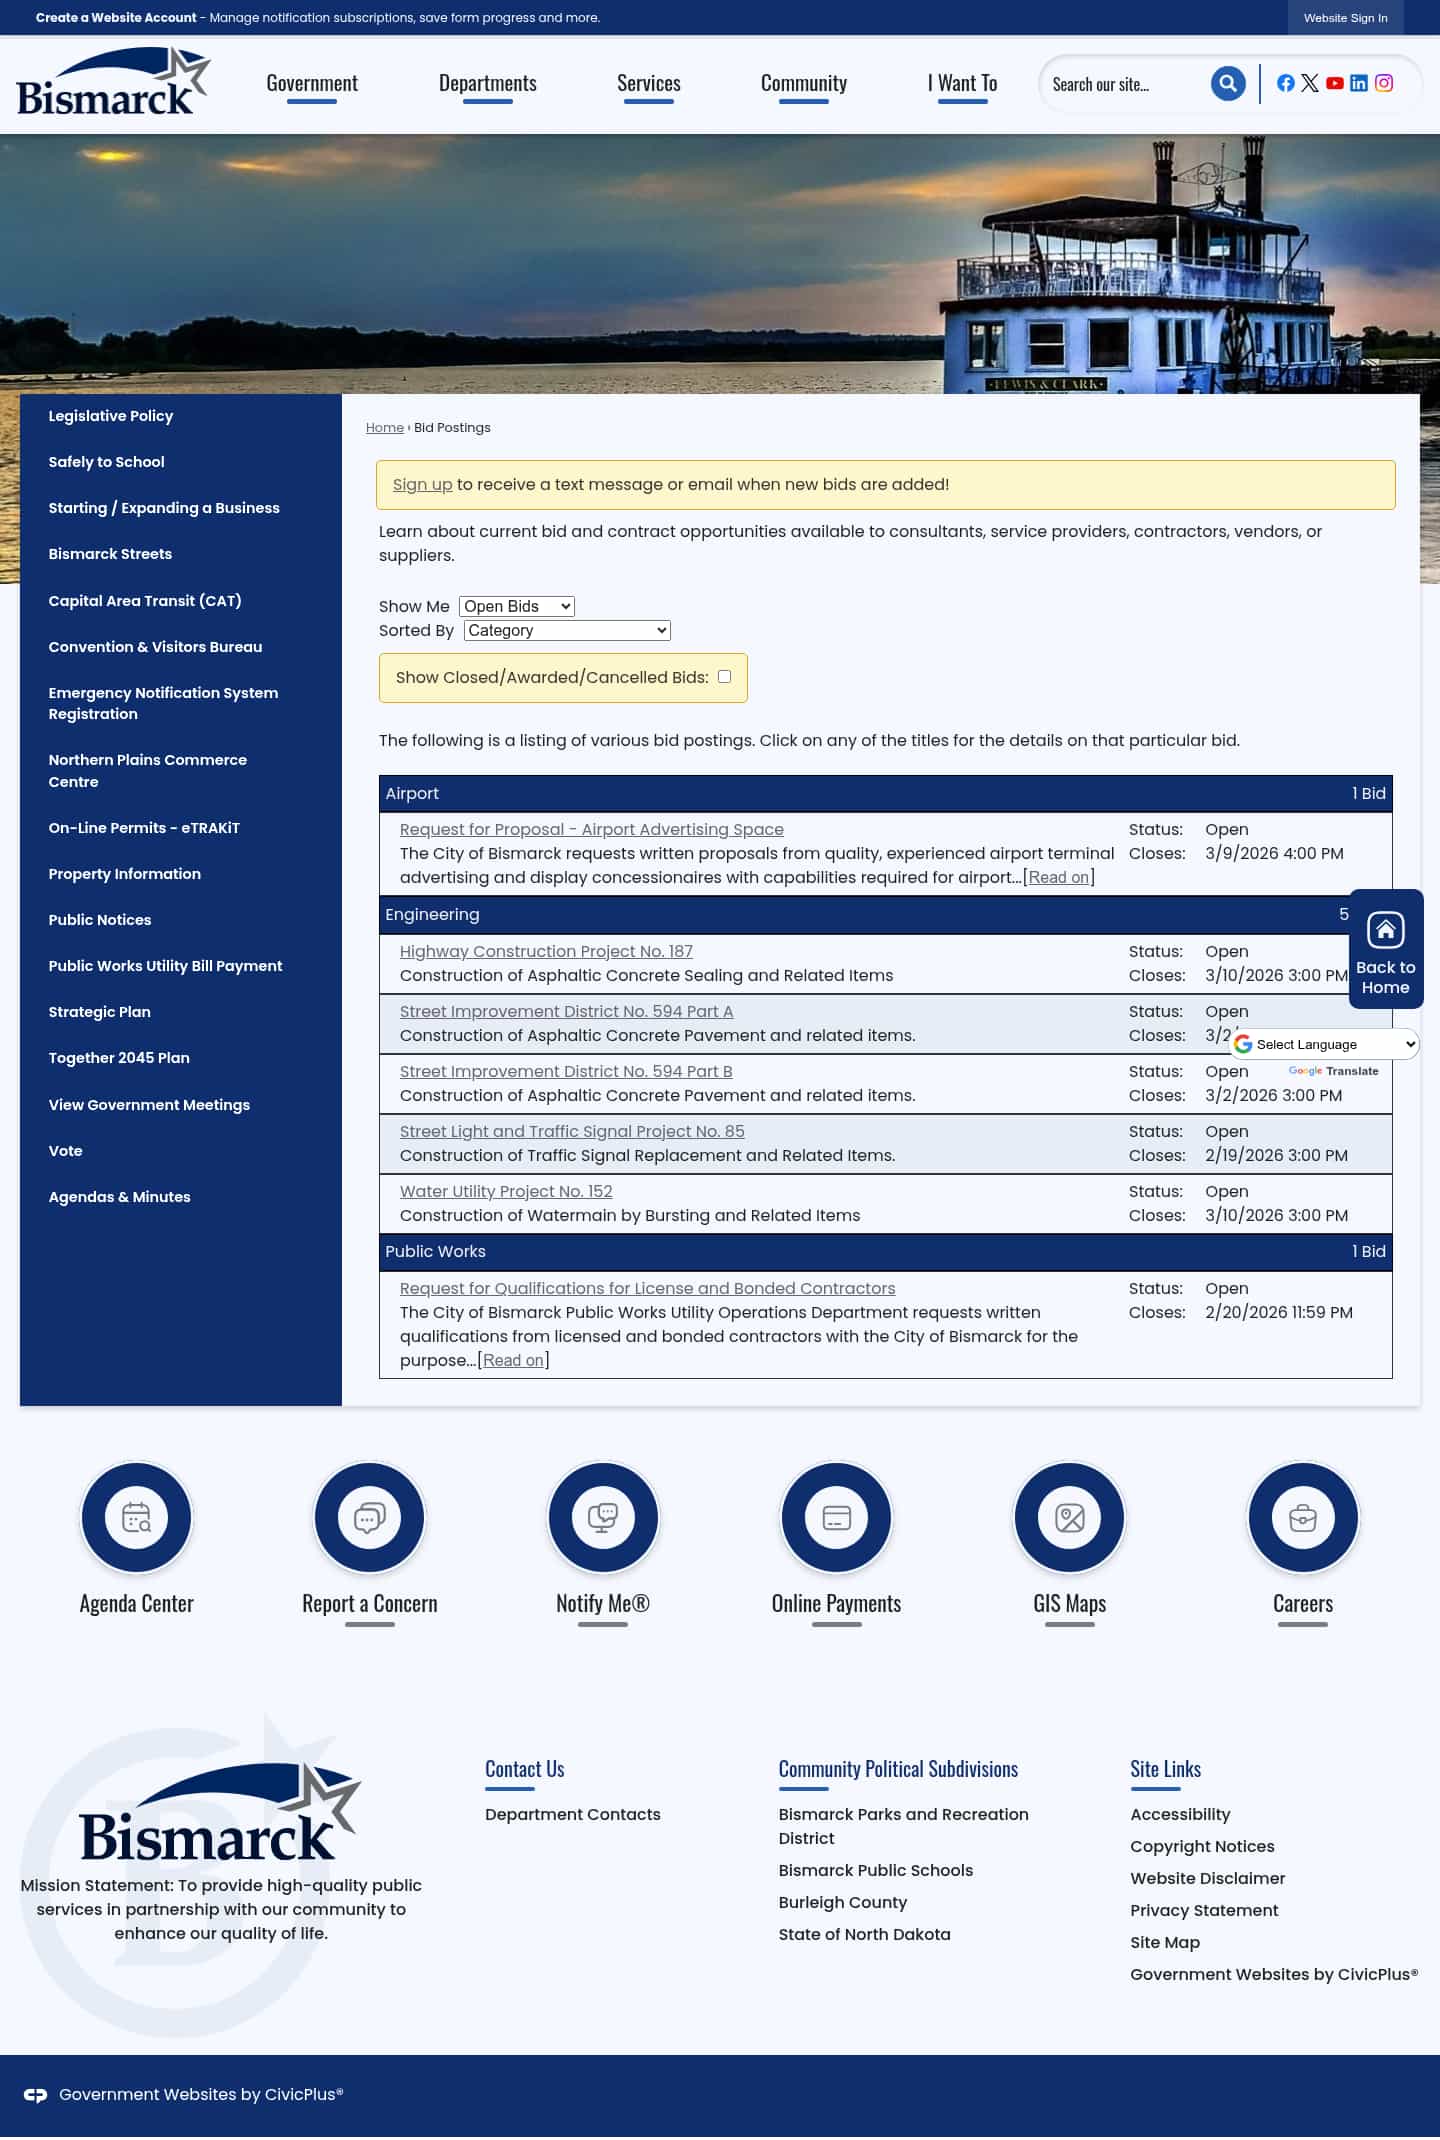Open the Instagram icon link

[x=1384, y=83]
